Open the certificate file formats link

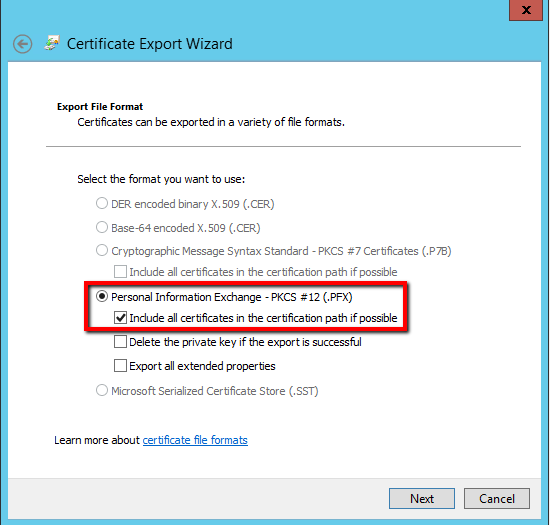(195, 440)
